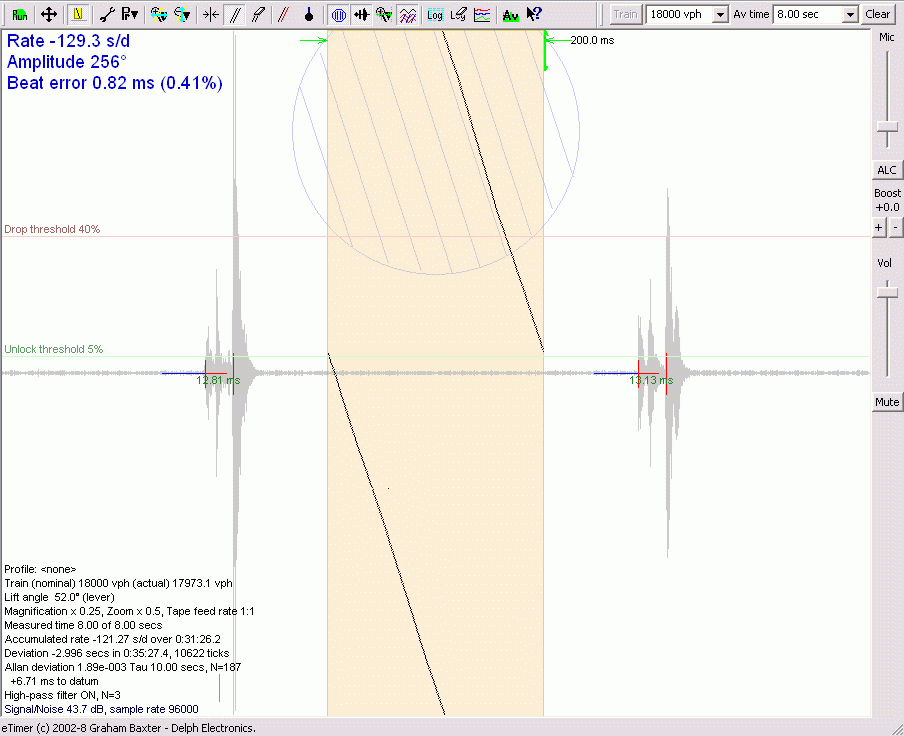904x736 pixels.
Task: Increase Boost with the plus button
Action: [879, 227]
